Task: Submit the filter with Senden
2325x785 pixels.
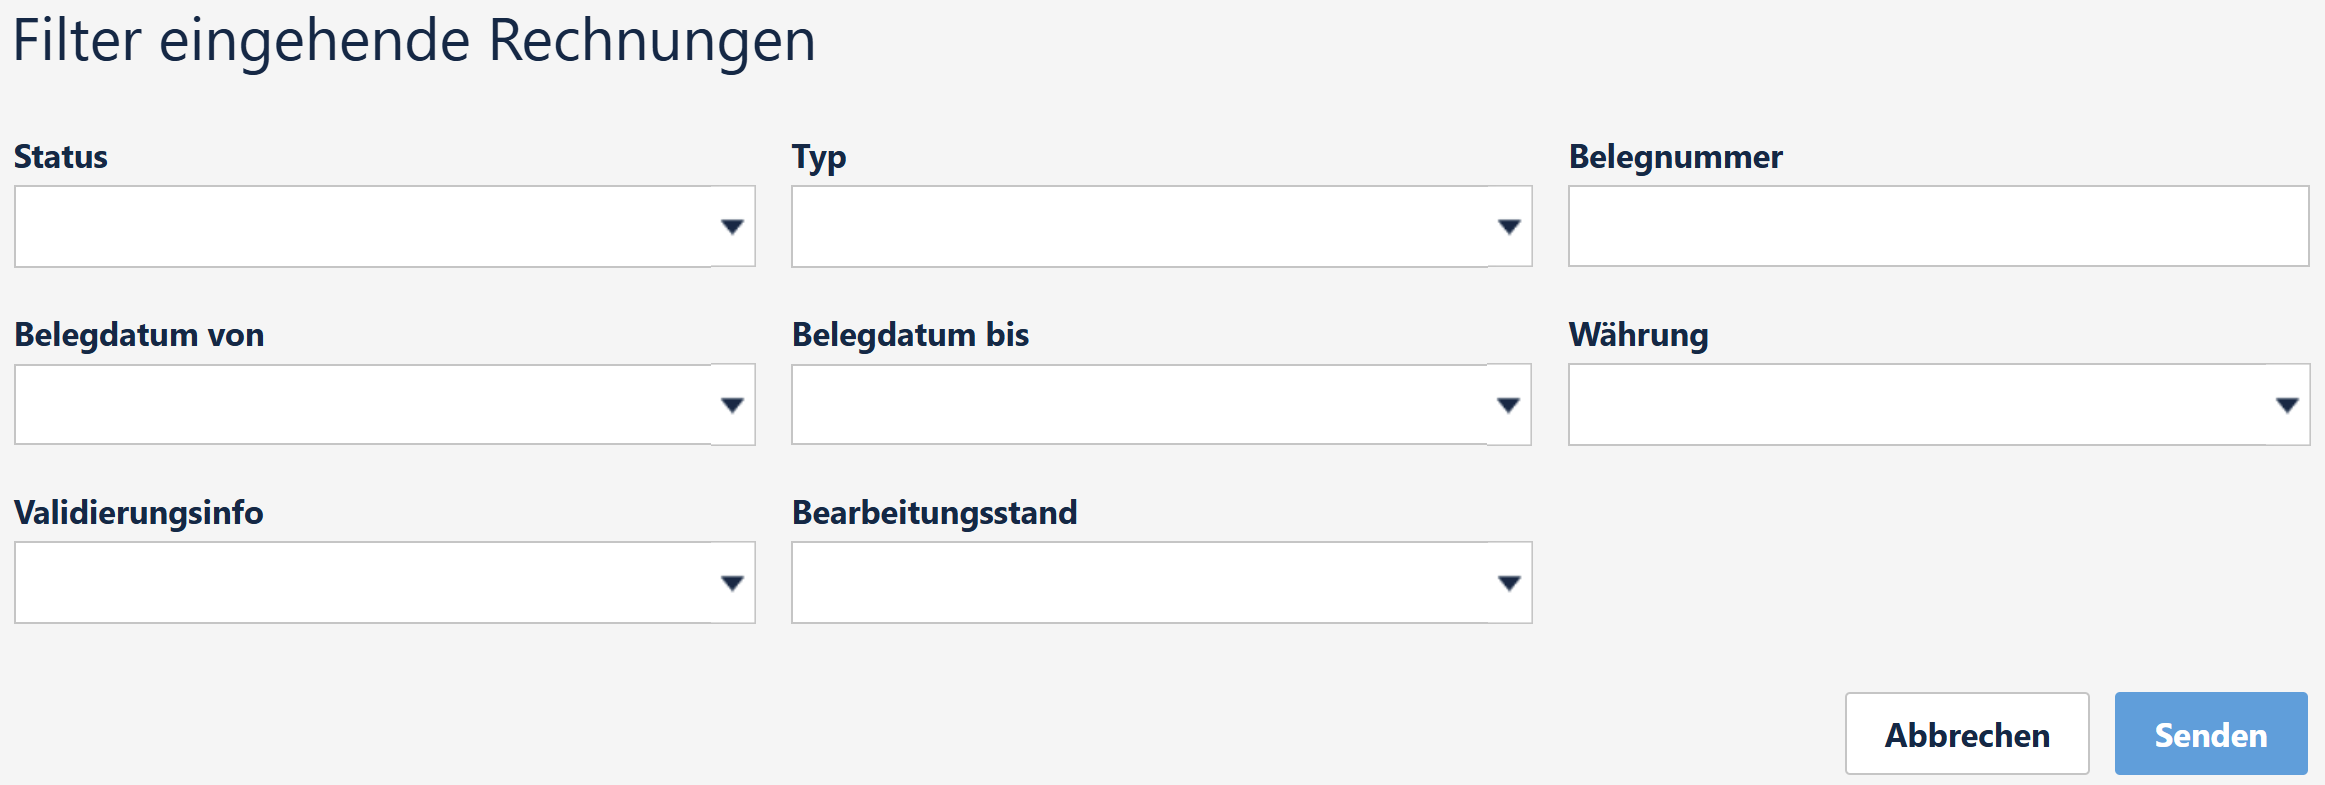Action: (x=2211, y=734)
